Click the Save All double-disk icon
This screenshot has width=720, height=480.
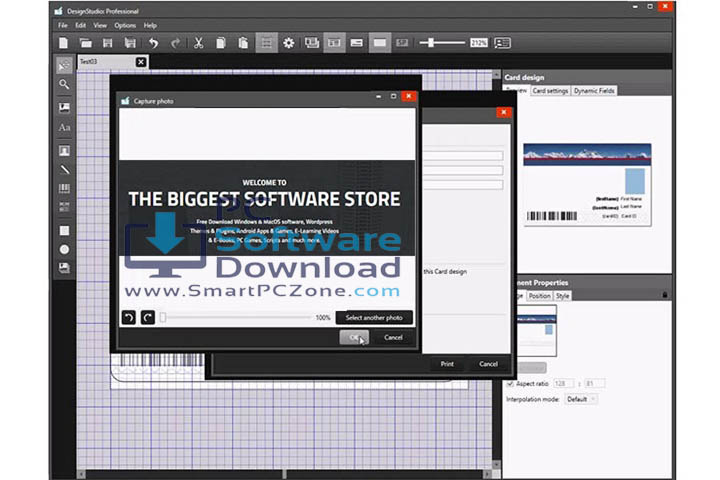click(130, 43)
